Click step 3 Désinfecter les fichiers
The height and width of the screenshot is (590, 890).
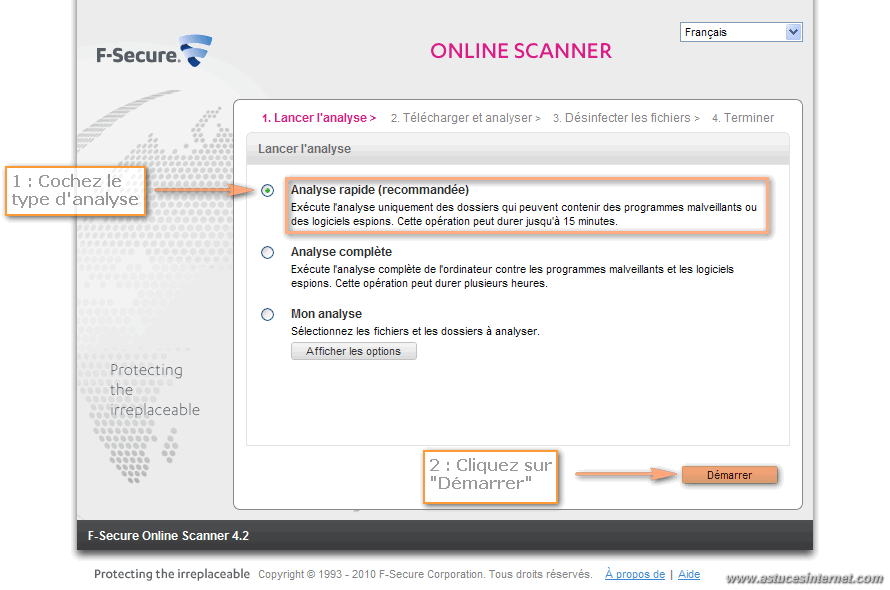626,118
